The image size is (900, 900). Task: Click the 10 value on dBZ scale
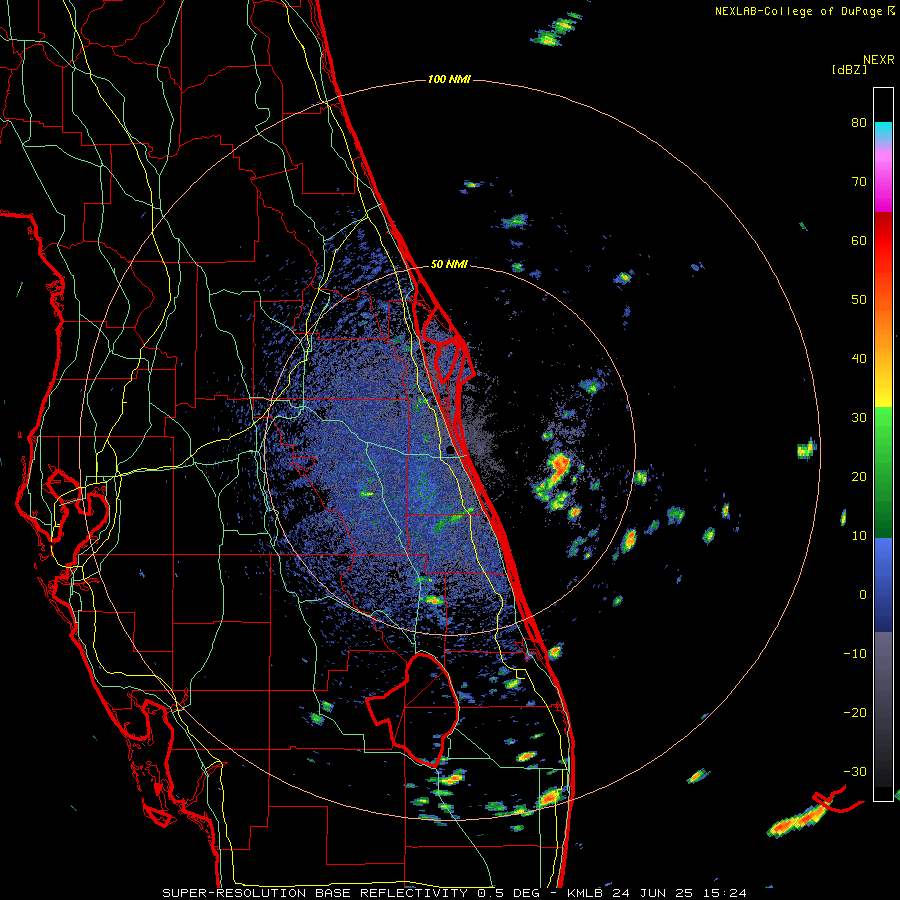click(x=859, y=536)
